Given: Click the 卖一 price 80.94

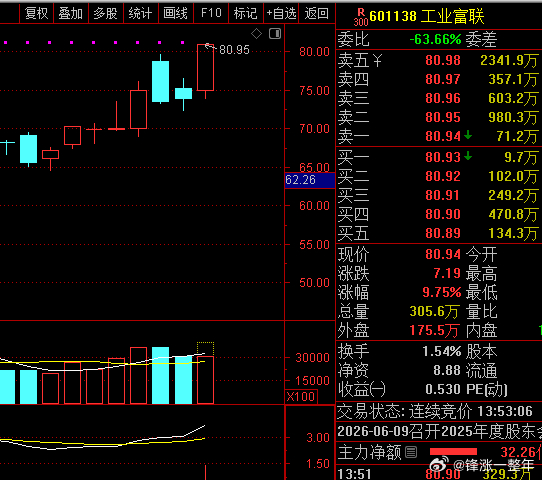Looking at the screenshot, I should 443,137.
